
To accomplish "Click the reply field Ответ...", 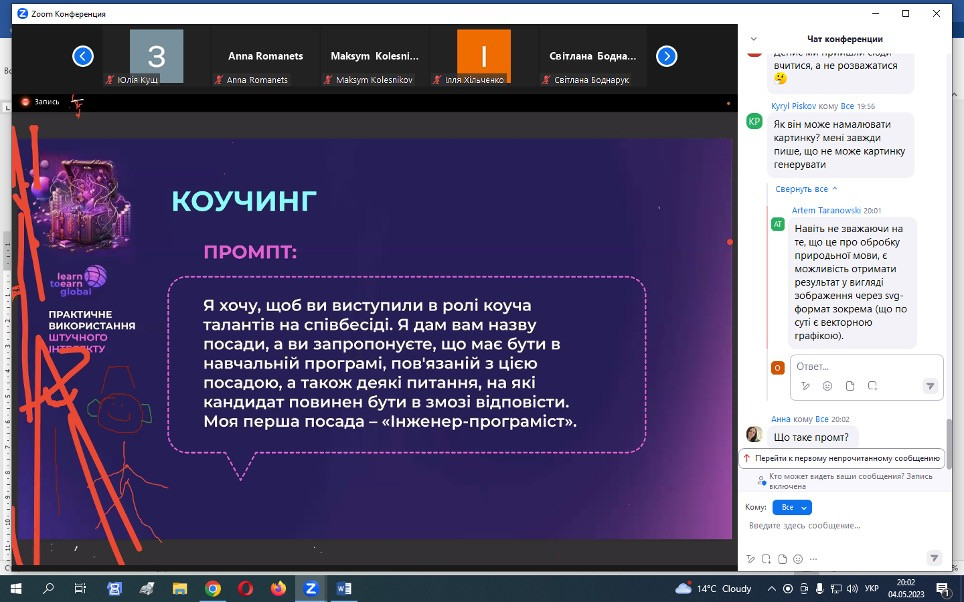I will (866, 366).
